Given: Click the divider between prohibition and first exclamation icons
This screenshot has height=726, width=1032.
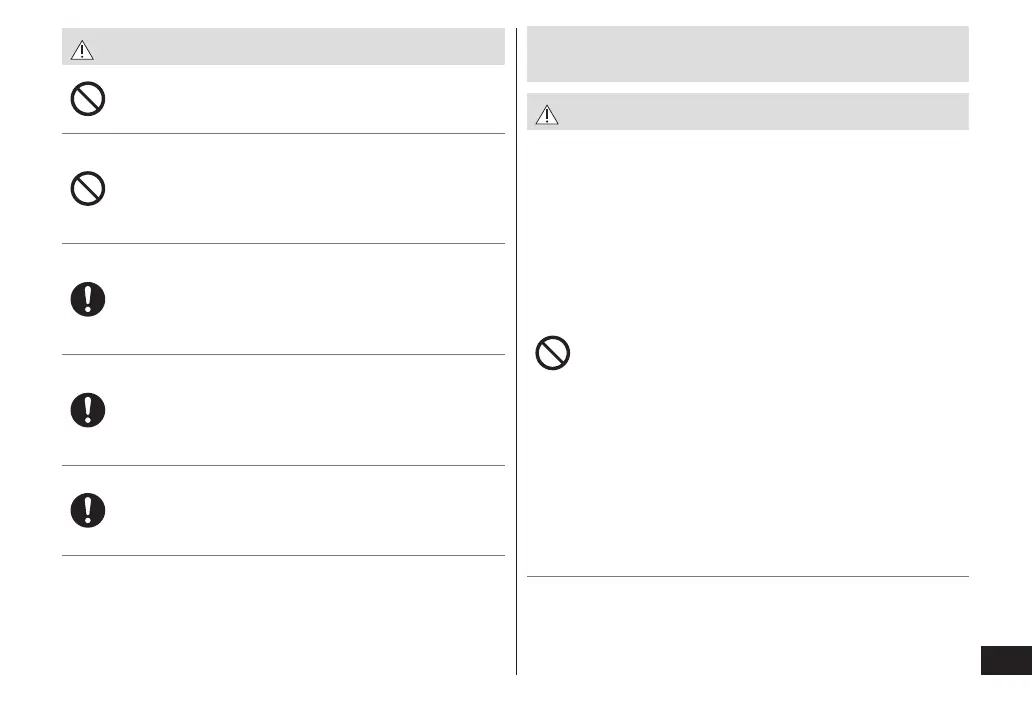Looking at the screenshot, I should [283, 243].
